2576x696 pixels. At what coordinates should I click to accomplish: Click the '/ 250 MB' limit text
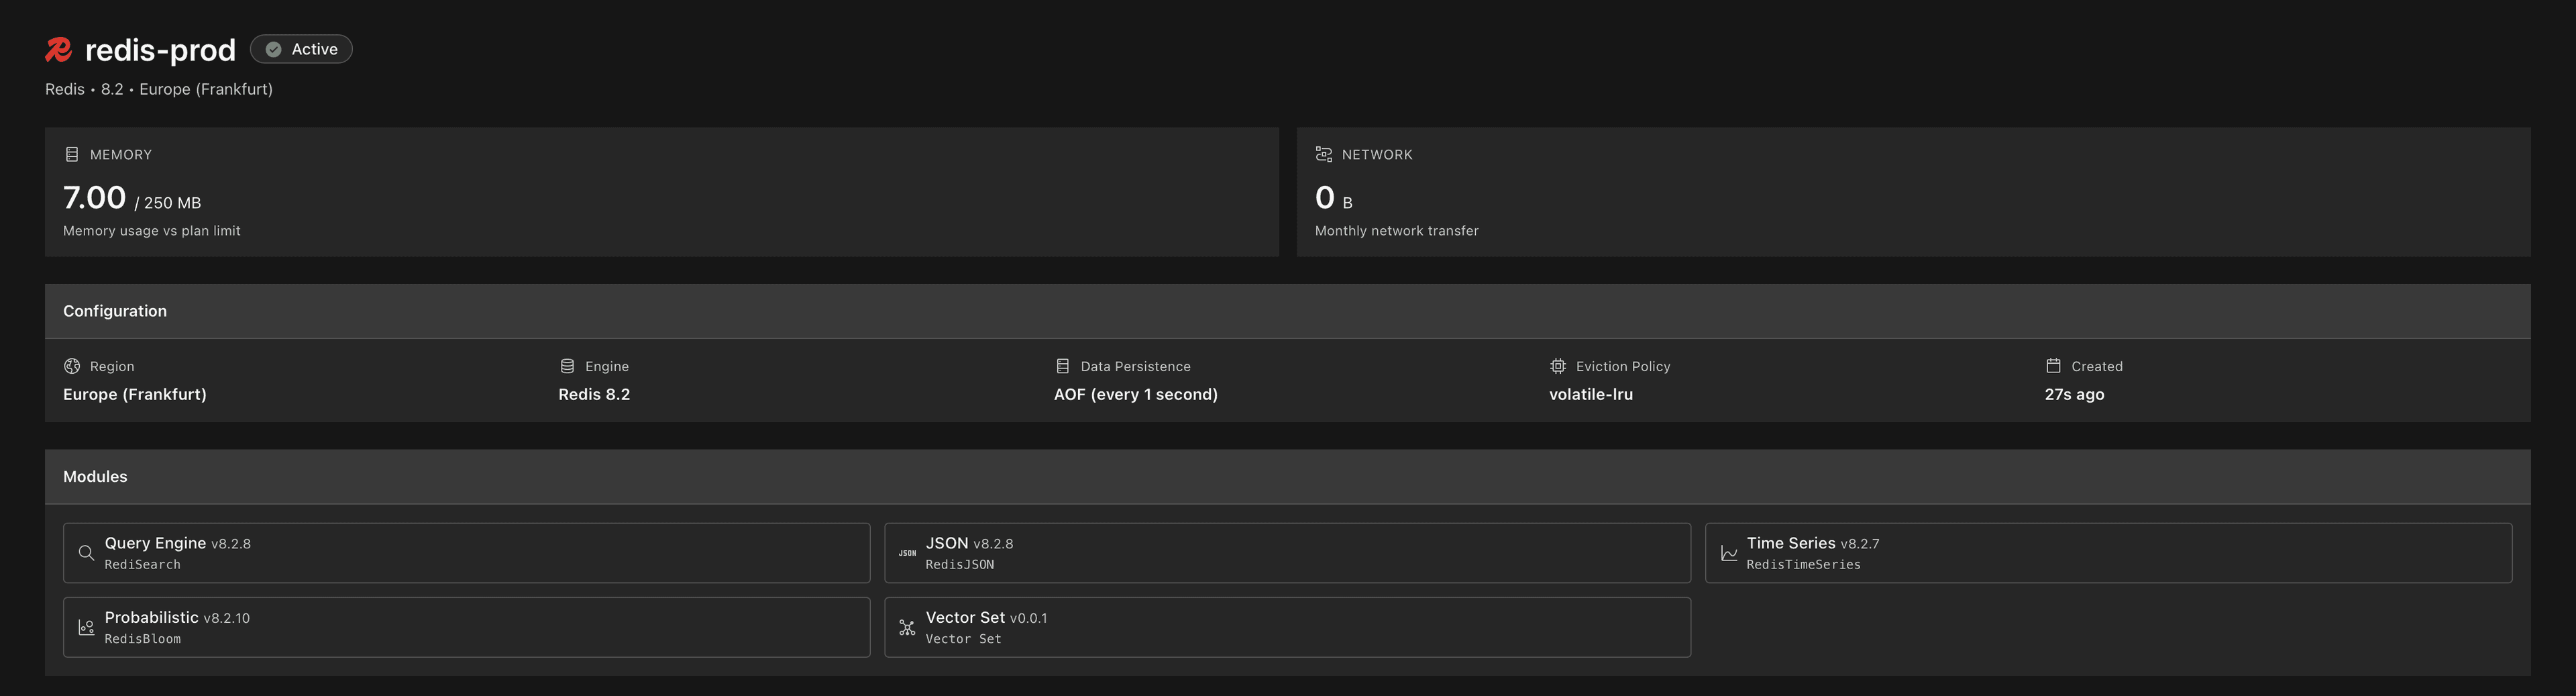coord(168,203)
